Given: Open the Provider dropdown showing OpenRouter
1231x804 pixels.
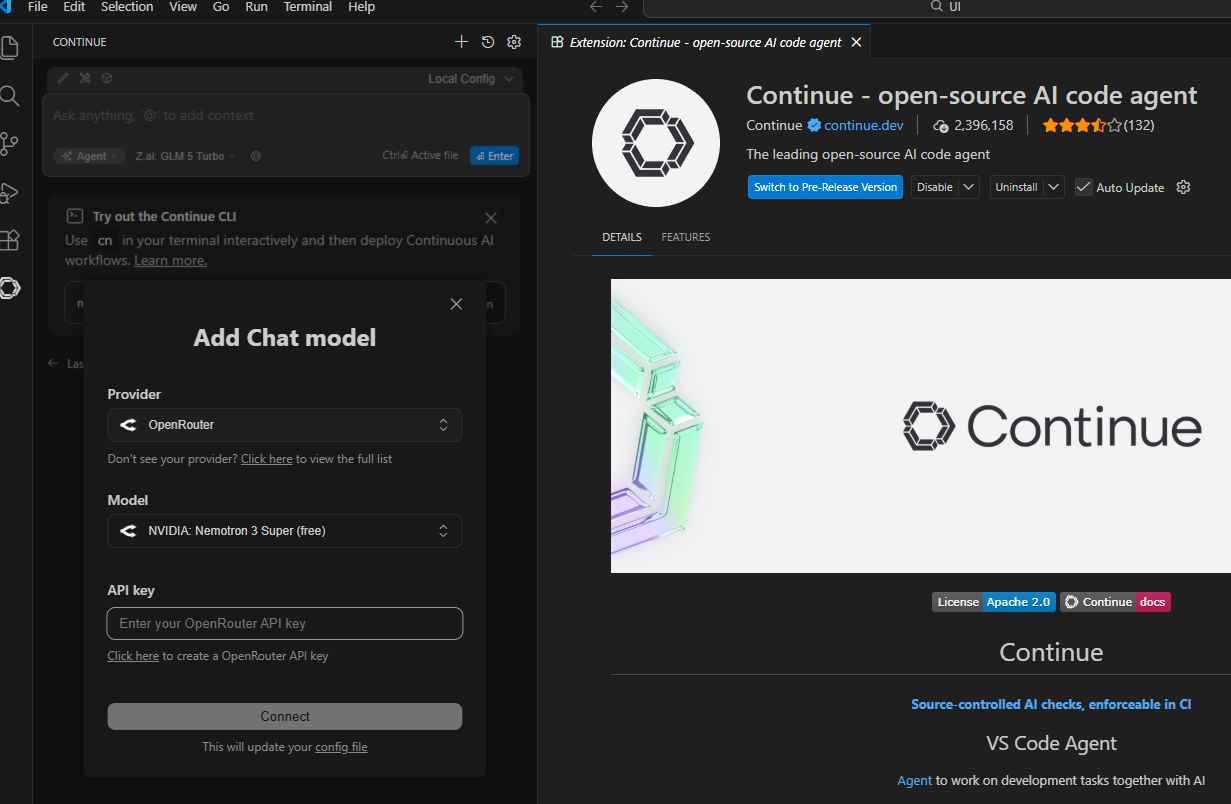Looking at the screenshot, I should pyautogui.click(x=285, y=425).
